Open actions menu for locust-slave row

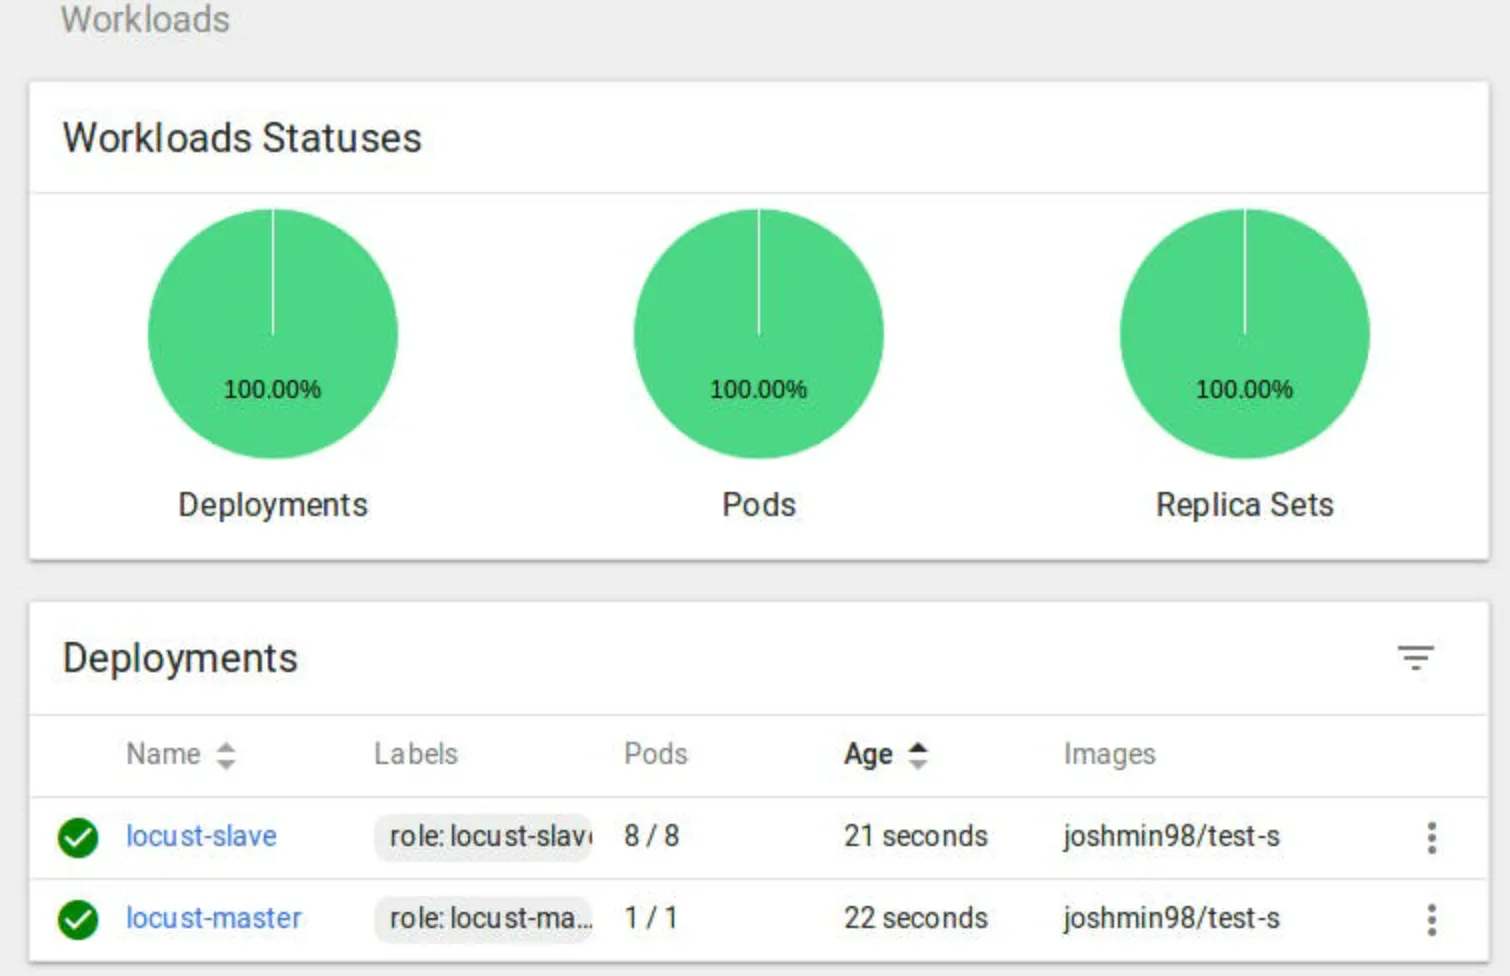coord(1431,837)
